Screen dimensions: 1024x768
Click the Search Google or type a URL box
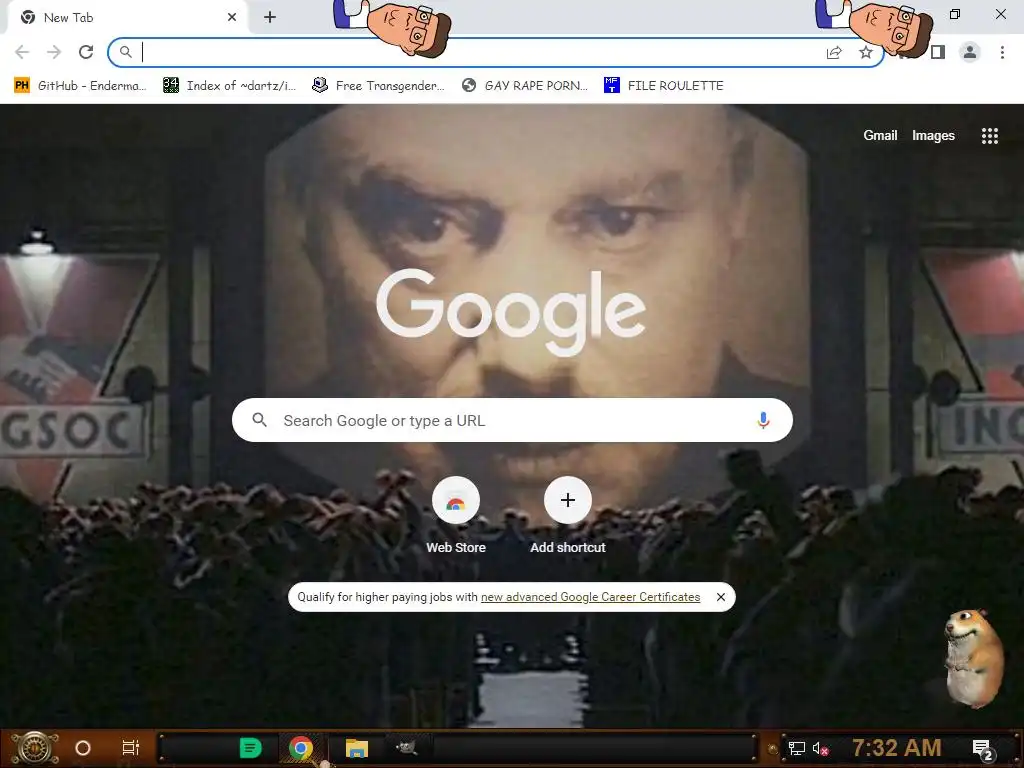click(x=512, y=420)
